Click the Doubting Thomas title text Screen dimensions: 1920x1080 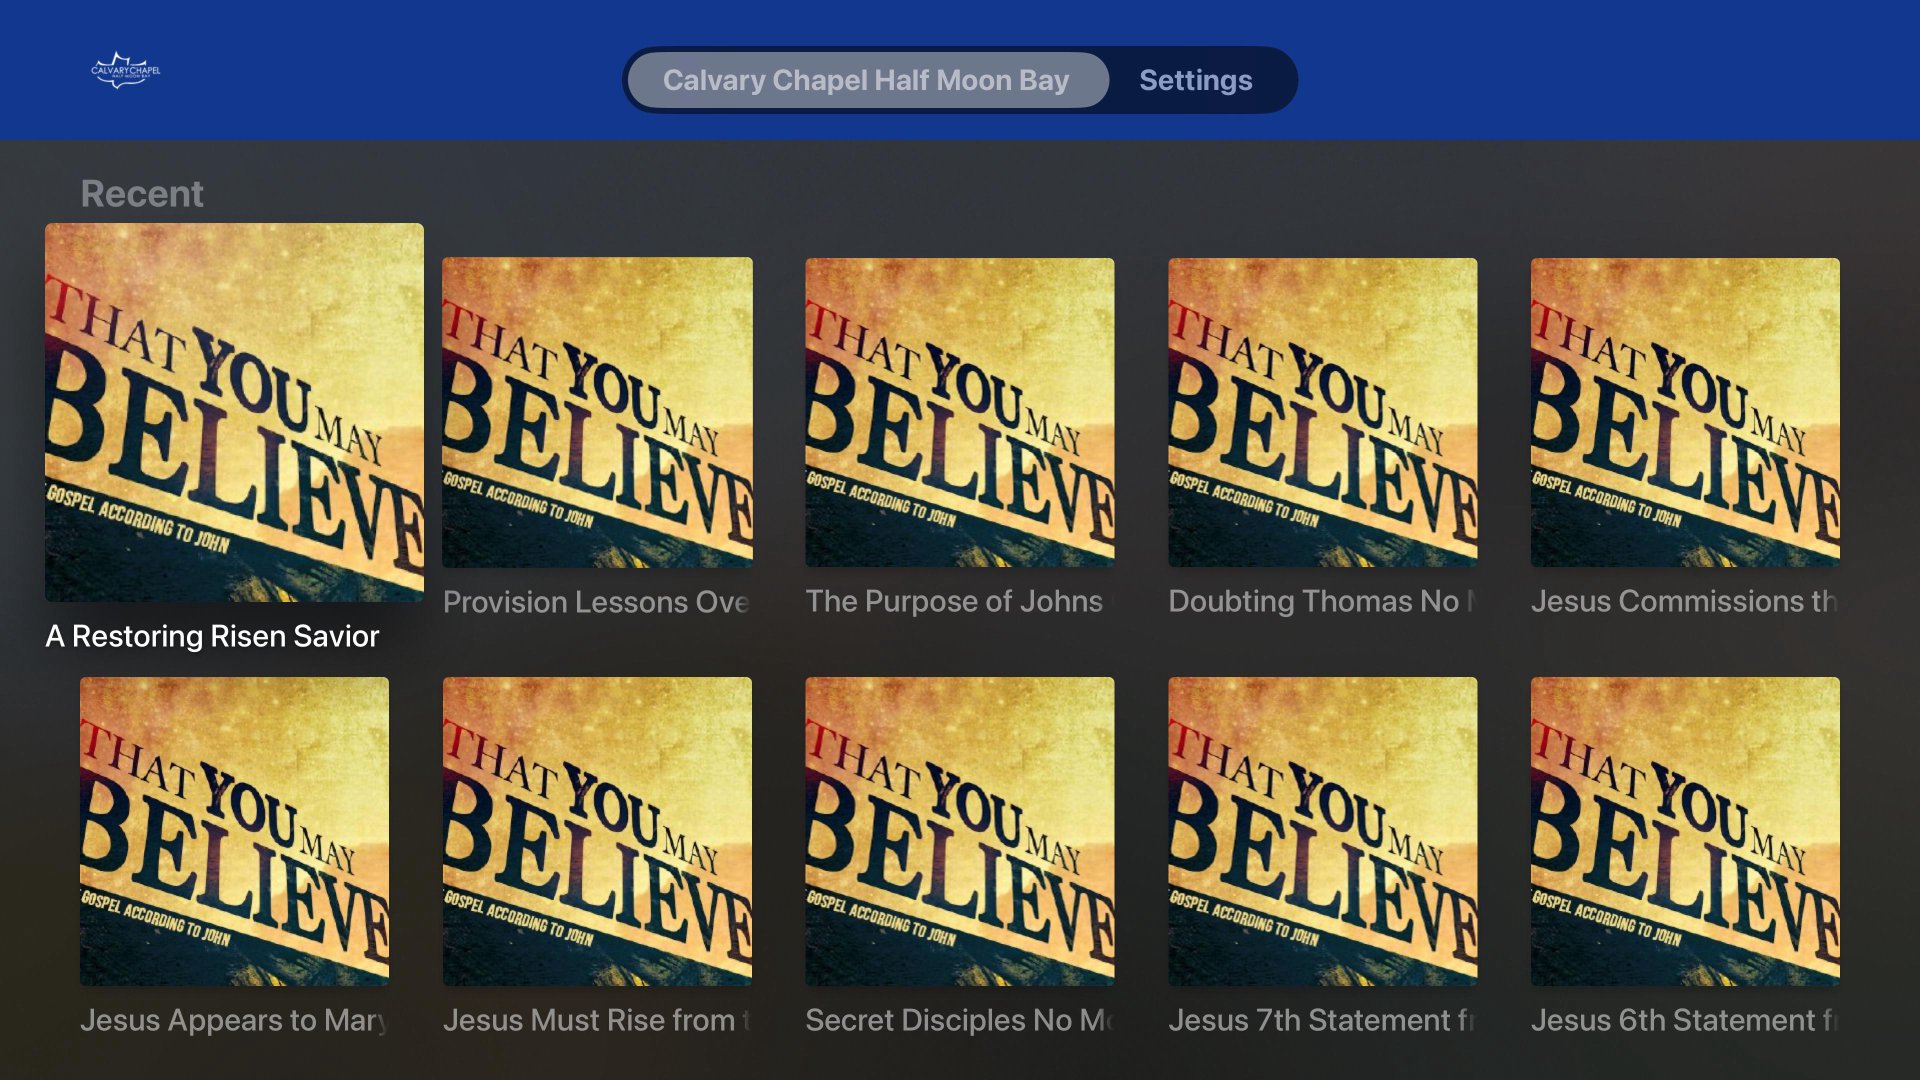[1322, 601]
